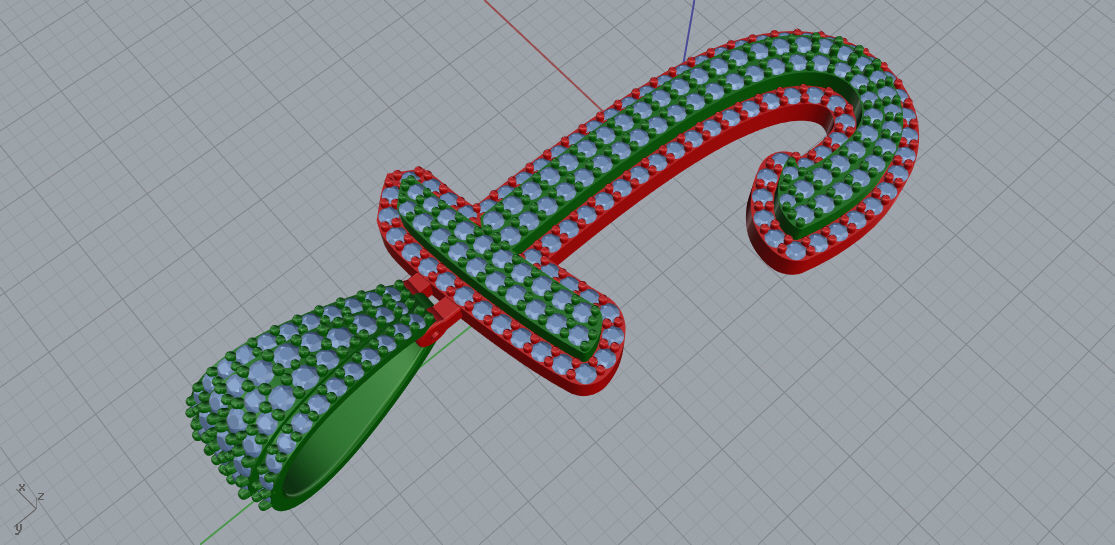This screenshot has height=545, width=1115.
Task: Click the red X-axis line at the top of the viewport
Action: pyautogui.click(x=543, y=56)
